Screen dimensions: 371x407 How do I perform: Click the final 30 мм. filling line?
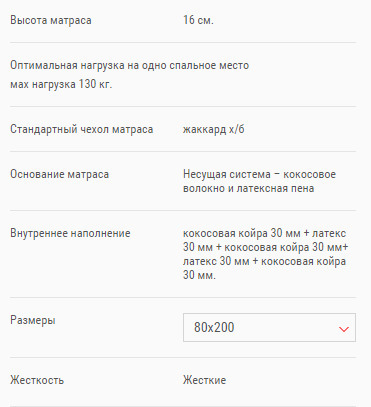pos(199,275)
